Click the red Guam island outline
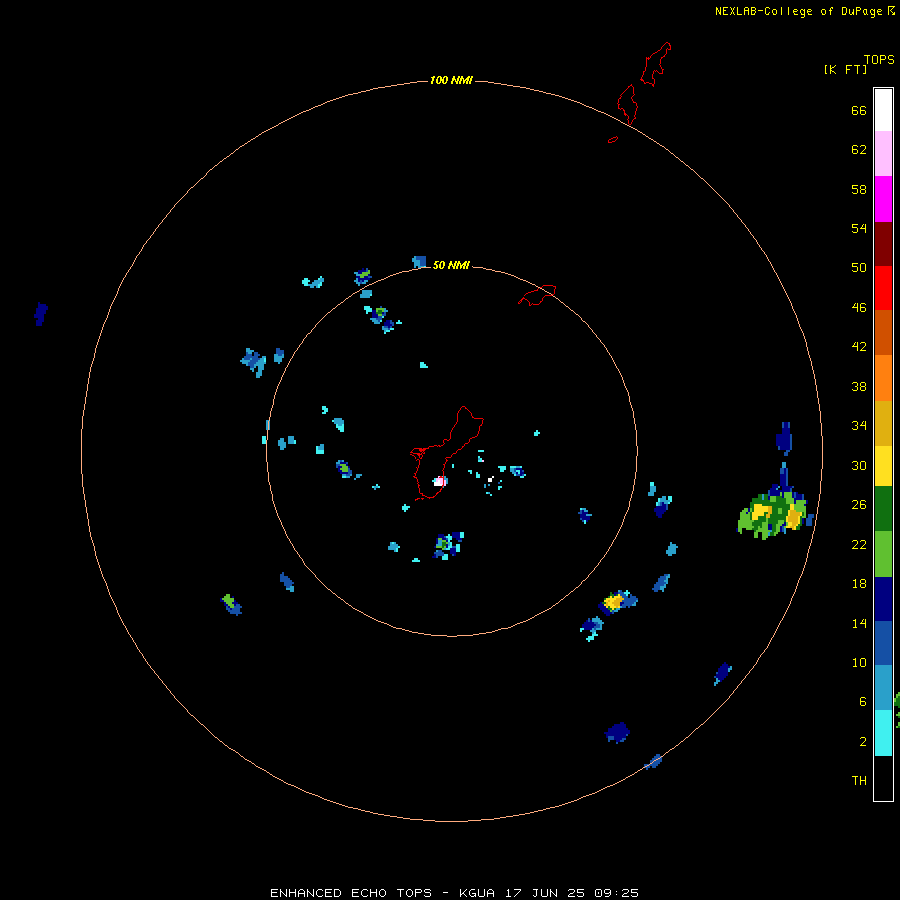Viewport: 900px width, 900px height. pyautogui.click(x=447, y=453)
